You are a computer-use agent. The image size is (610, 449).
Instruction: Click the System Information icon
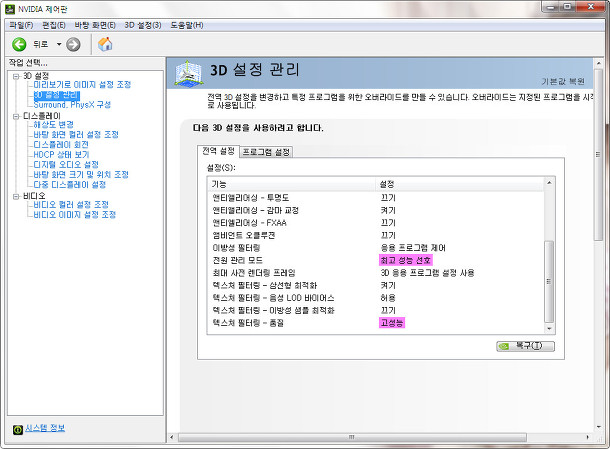click(x=18, y=430)
